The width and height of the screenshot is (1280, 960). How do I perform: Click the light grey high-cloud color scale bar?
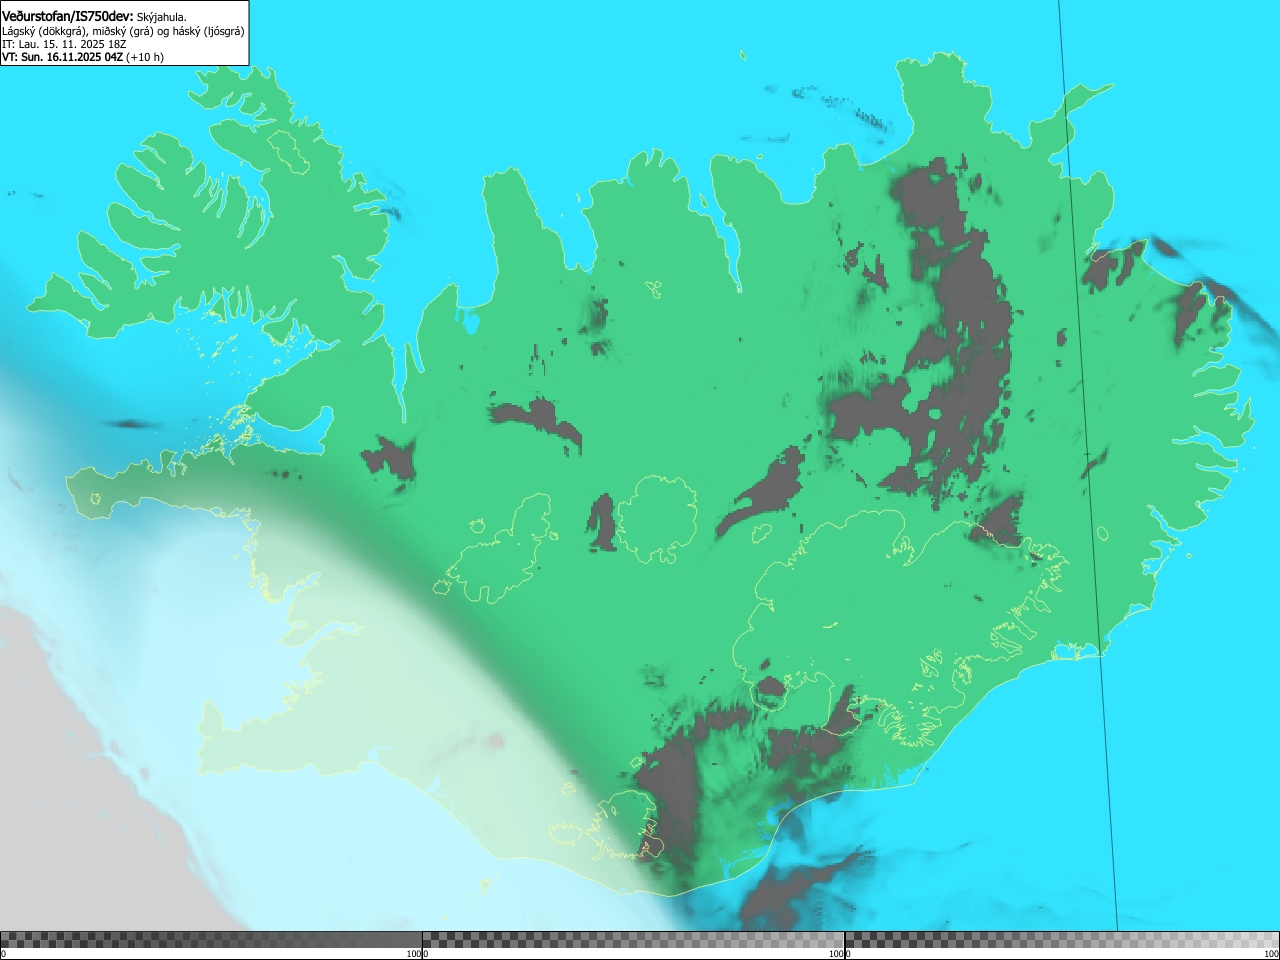coord(1062,940)
